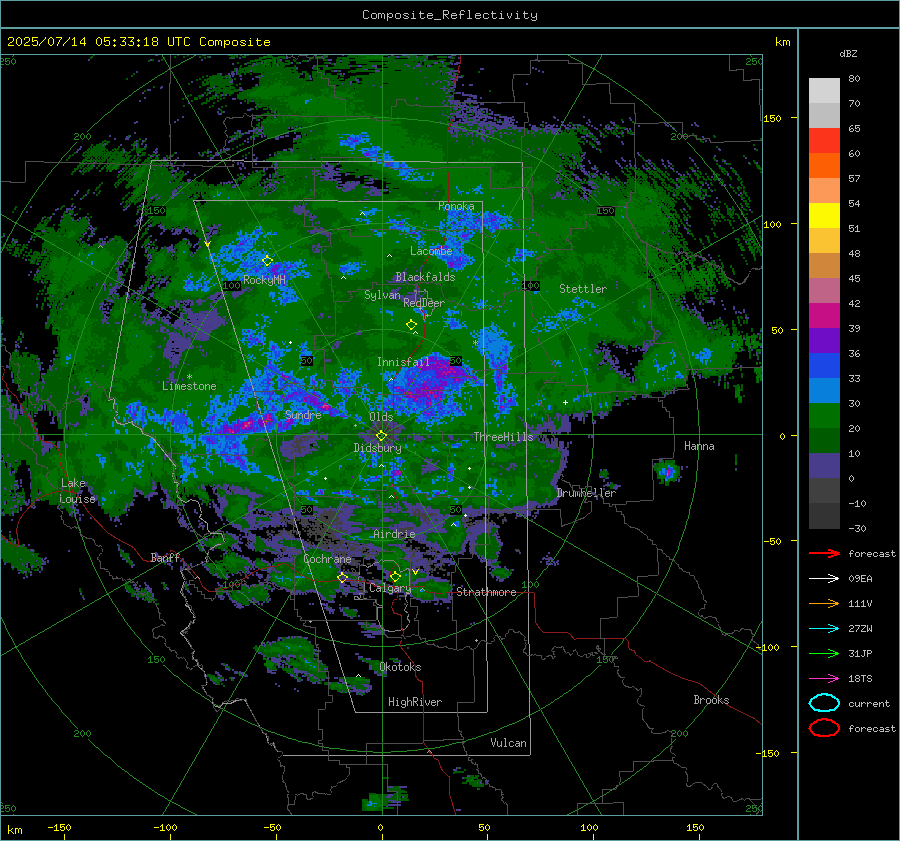
Task: Click the green 31JP arrow legend icon
Action: [x=824, y=653]
